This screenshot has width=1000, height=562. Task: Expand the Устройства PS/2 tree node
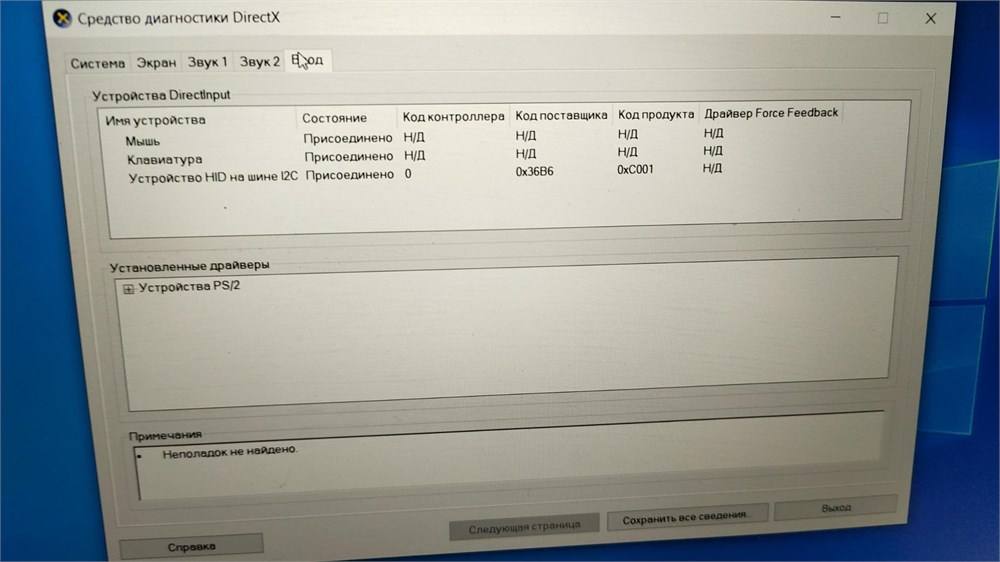click(x=128, y=289)
